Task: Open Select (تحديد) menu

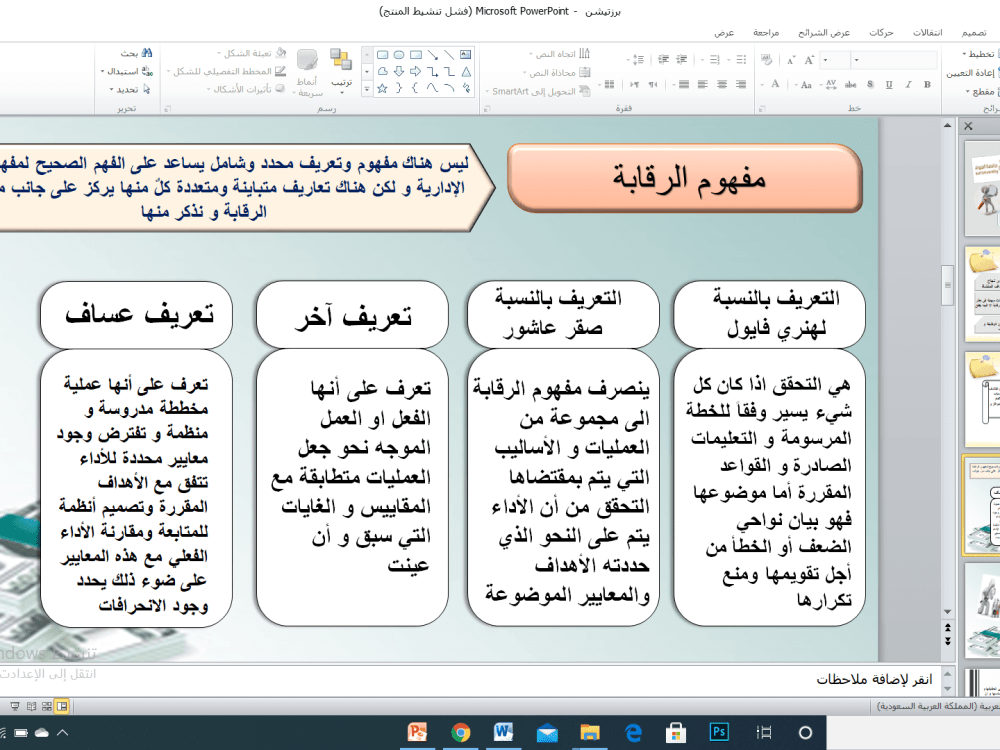Action: (131, 89)
